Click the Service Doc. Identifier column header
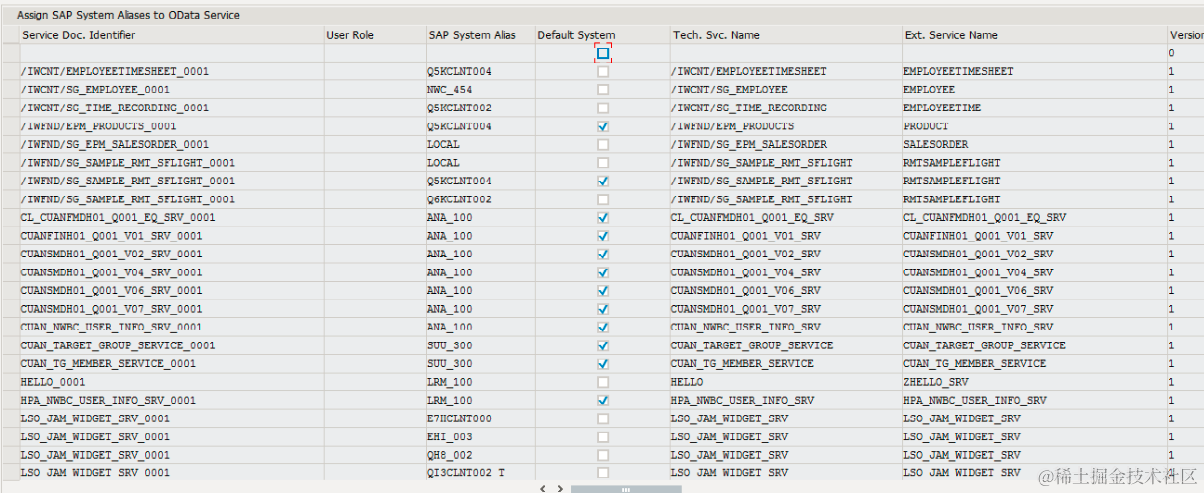The image size is (1204, 493). tap(170, 35)
